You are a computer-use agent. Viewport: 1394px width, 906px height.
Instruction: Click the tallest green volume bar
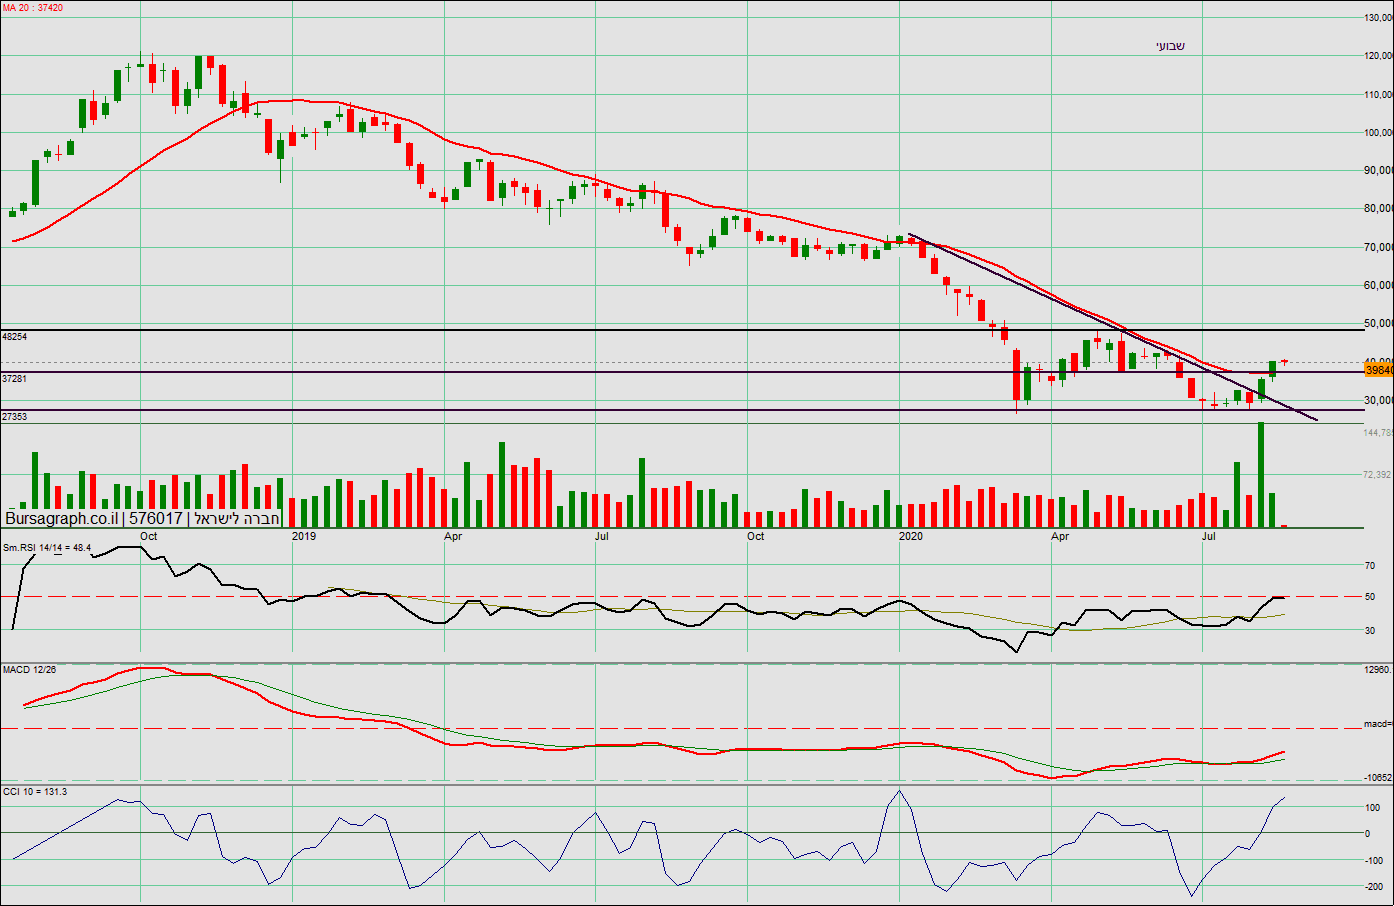1261,475
